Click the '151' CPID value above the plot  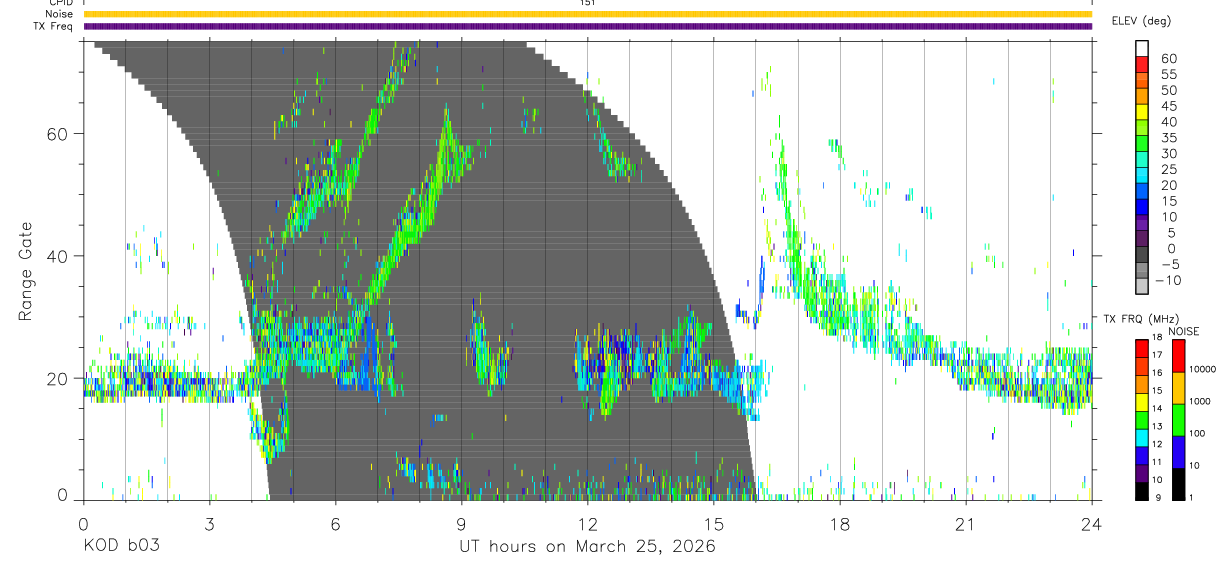click(587, 3)
